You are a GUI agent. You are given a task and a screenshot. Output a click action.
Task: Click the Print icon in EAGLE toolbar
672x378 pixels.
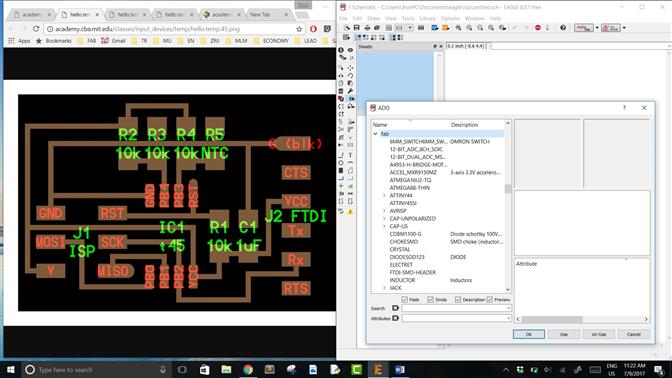click(x=367, y=28)
